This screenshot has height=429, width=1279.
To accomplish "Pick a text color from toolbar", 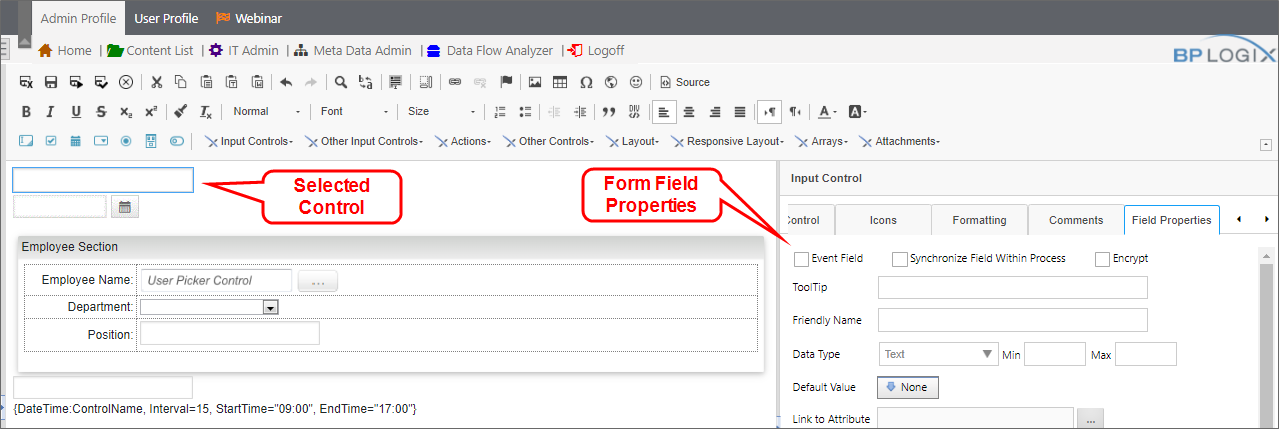I will [824, 112].
